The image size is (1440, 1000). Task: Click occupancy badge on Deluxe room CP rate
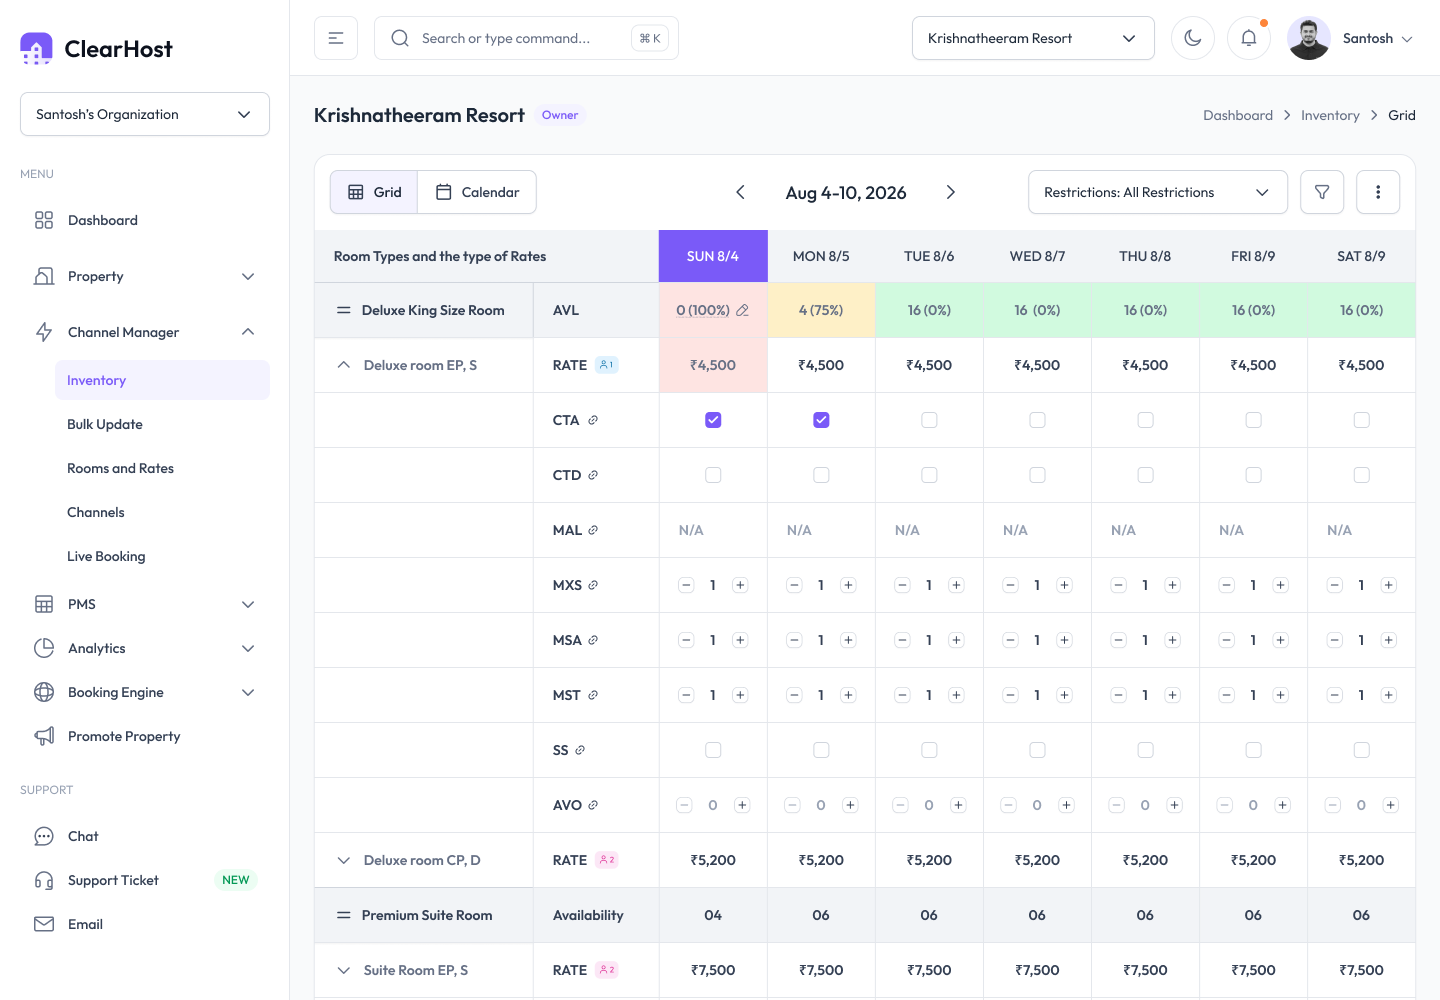(x=607, y=860)
